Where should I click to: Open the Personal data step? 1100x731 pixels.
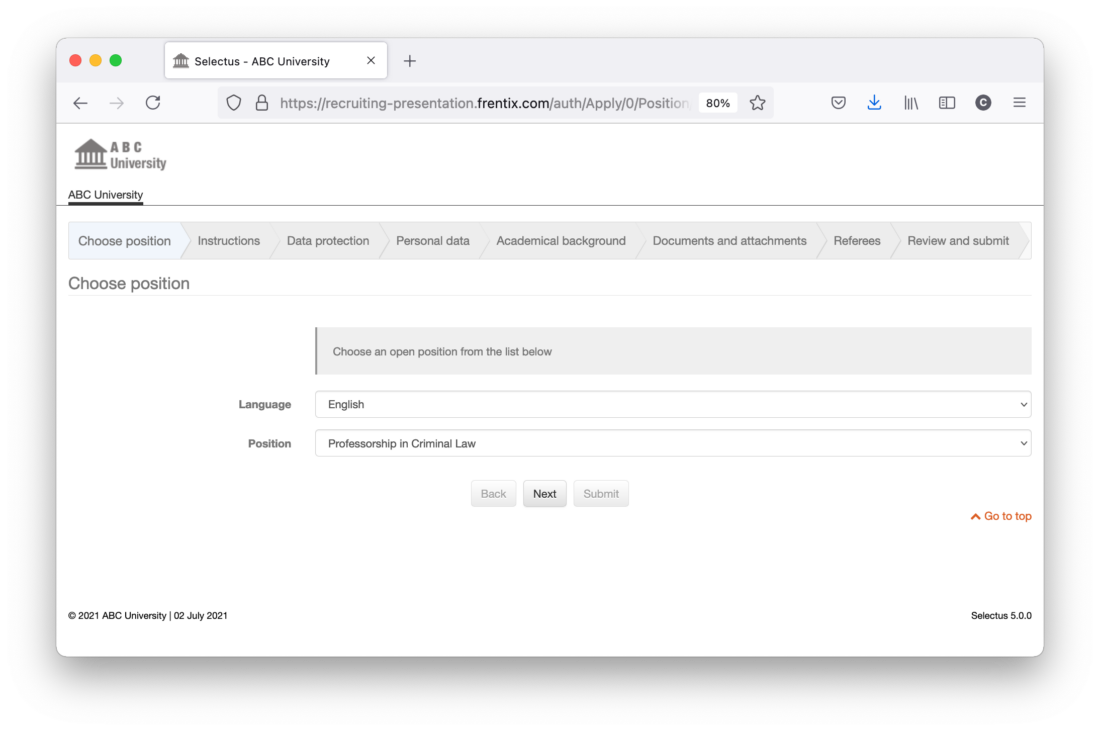pyautogui.click(x=432, y=241)
